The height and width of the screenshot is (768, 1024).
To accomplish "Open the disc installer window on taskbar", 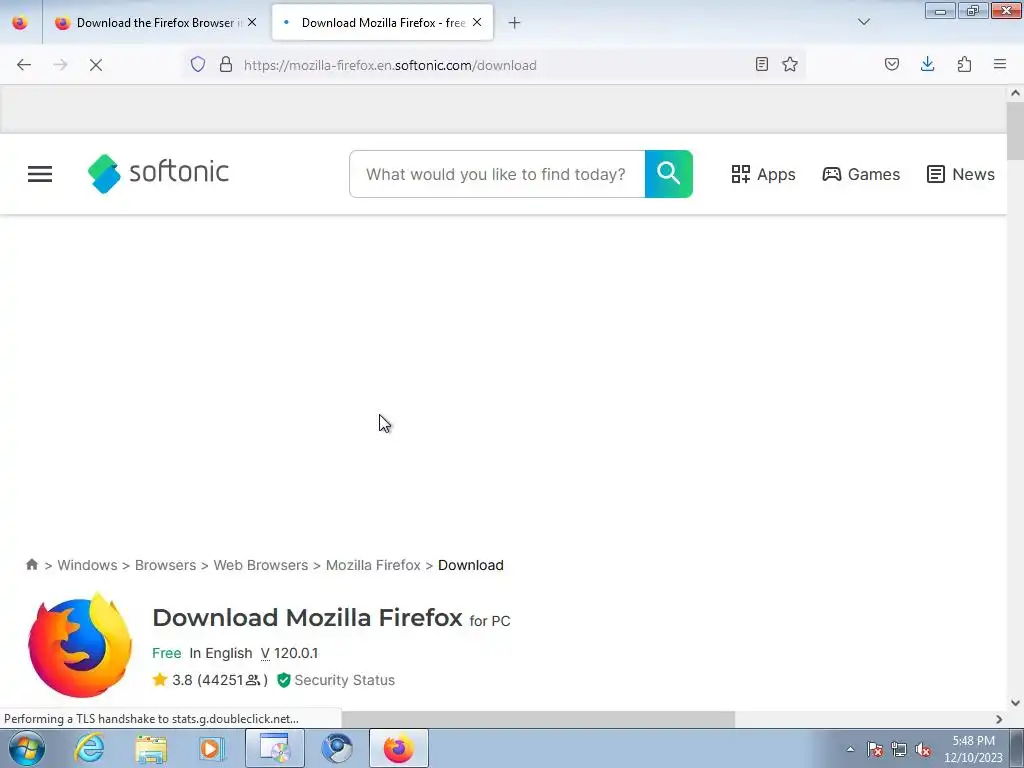I will tap(274, 748).
